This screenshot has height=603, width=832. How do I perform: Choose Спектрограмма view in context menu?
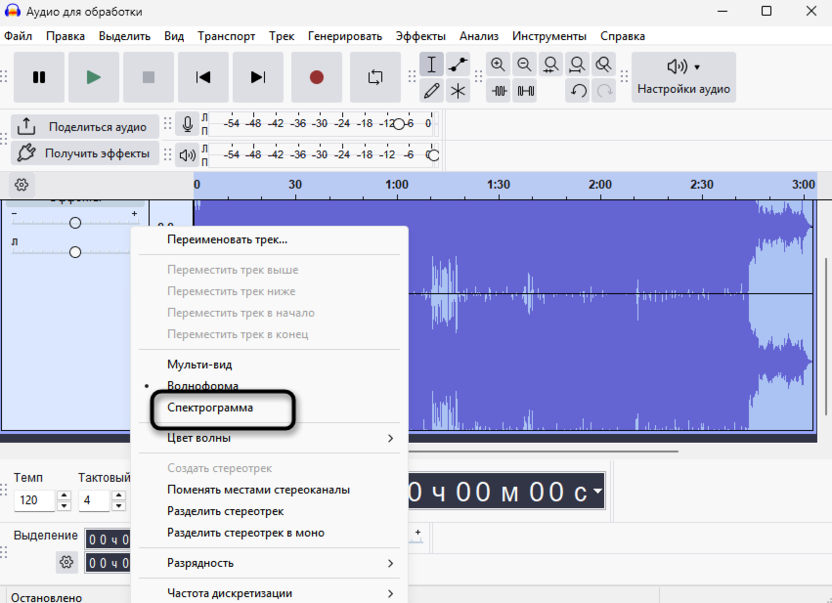click(210, 408)
